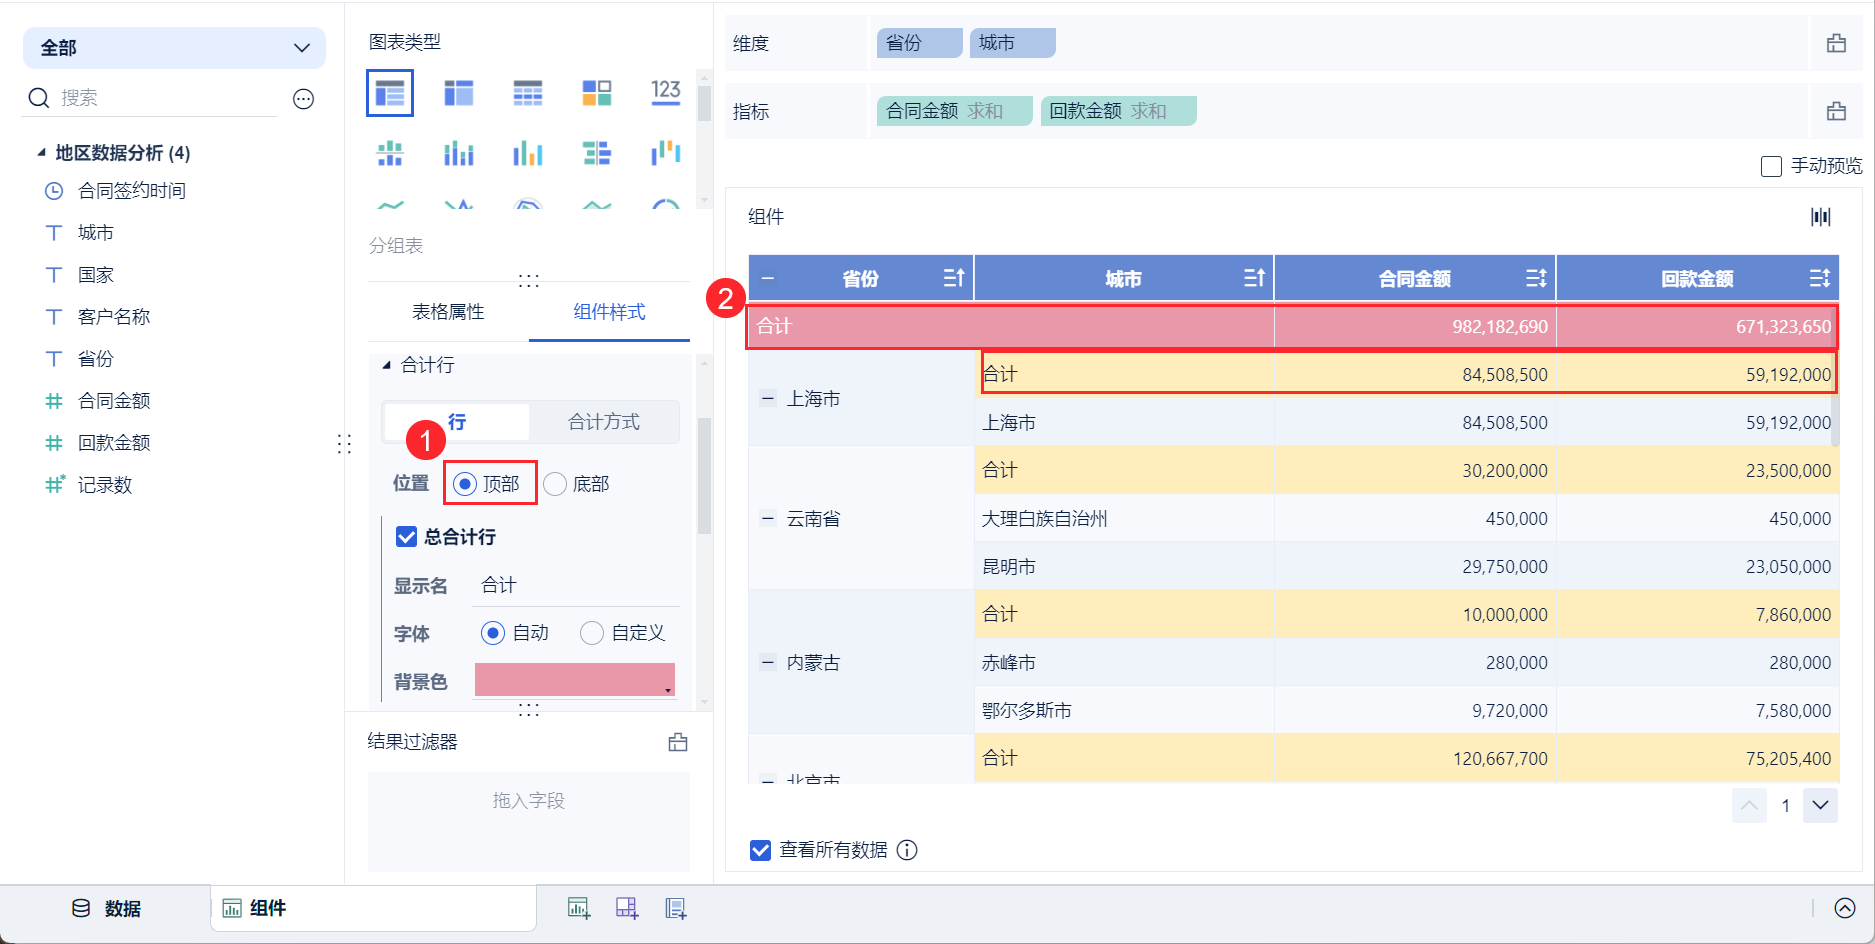This screenshot has width=1875, height=944.
Task: Select the 自定义 font radio button
Action: [x=592, y=633]
